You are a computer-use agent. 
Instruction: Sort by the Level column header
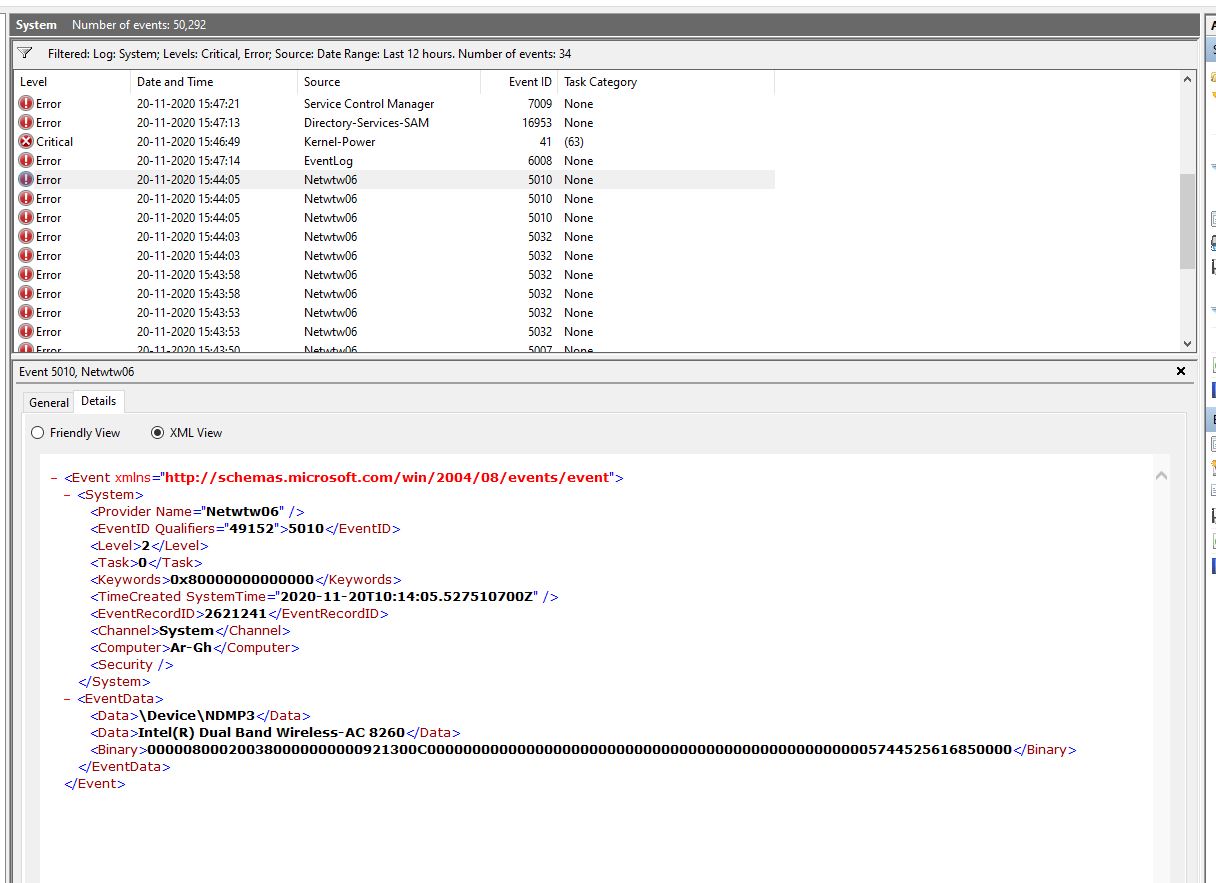tap(72, 82)
